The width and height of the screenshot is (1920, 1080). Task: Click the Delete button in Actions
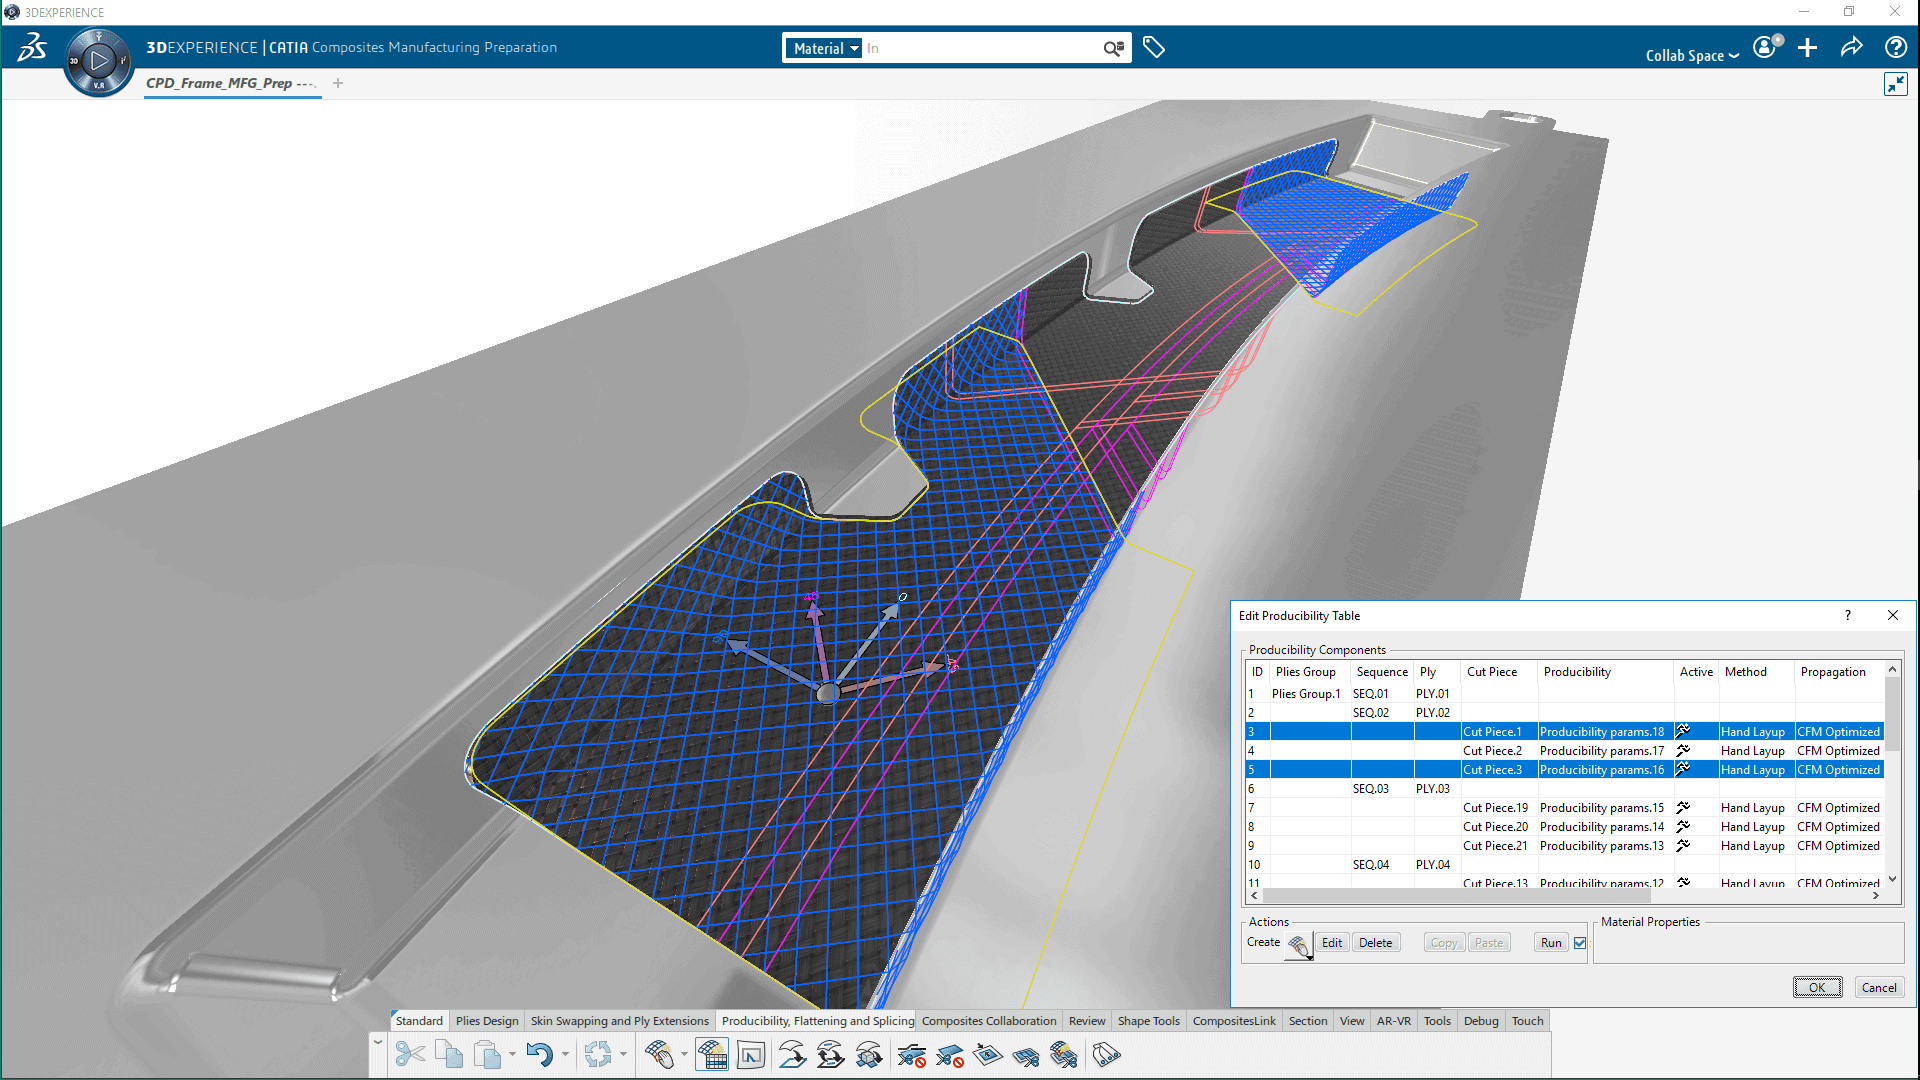click(x=1375, y=943)
